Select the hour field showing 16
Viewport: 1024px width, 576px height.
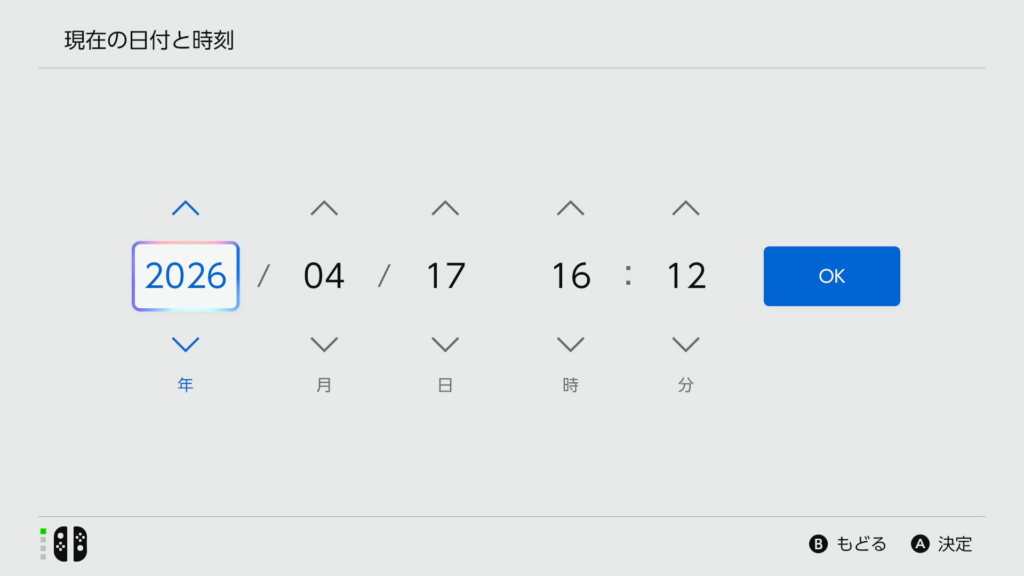coord(570,276)
